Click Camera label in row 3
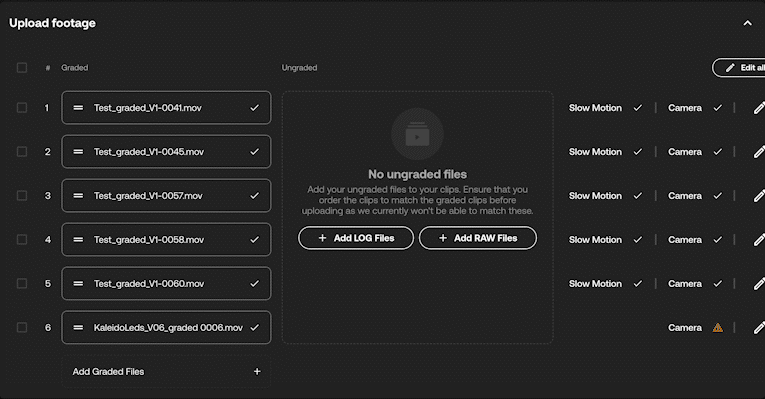This screenshot has width=765, height=399. tap(685, 196)
